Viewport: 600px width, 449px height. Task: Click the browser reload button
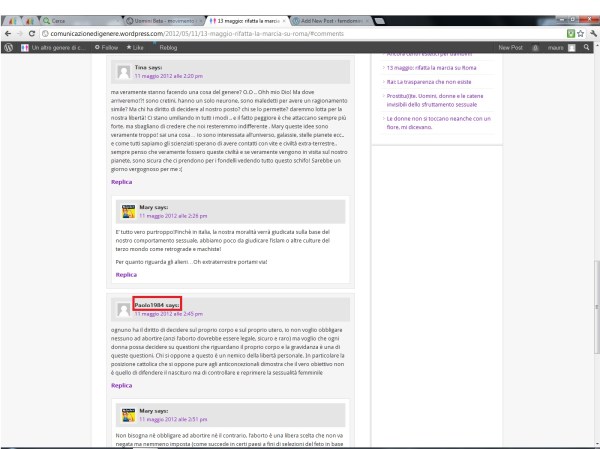pos(33,33)
